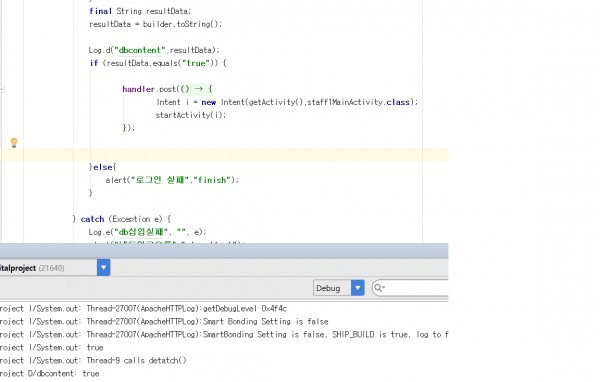Click the "finish" string in alert call
This screenshot has height=382, width=600.
click(x=212, y=180)
